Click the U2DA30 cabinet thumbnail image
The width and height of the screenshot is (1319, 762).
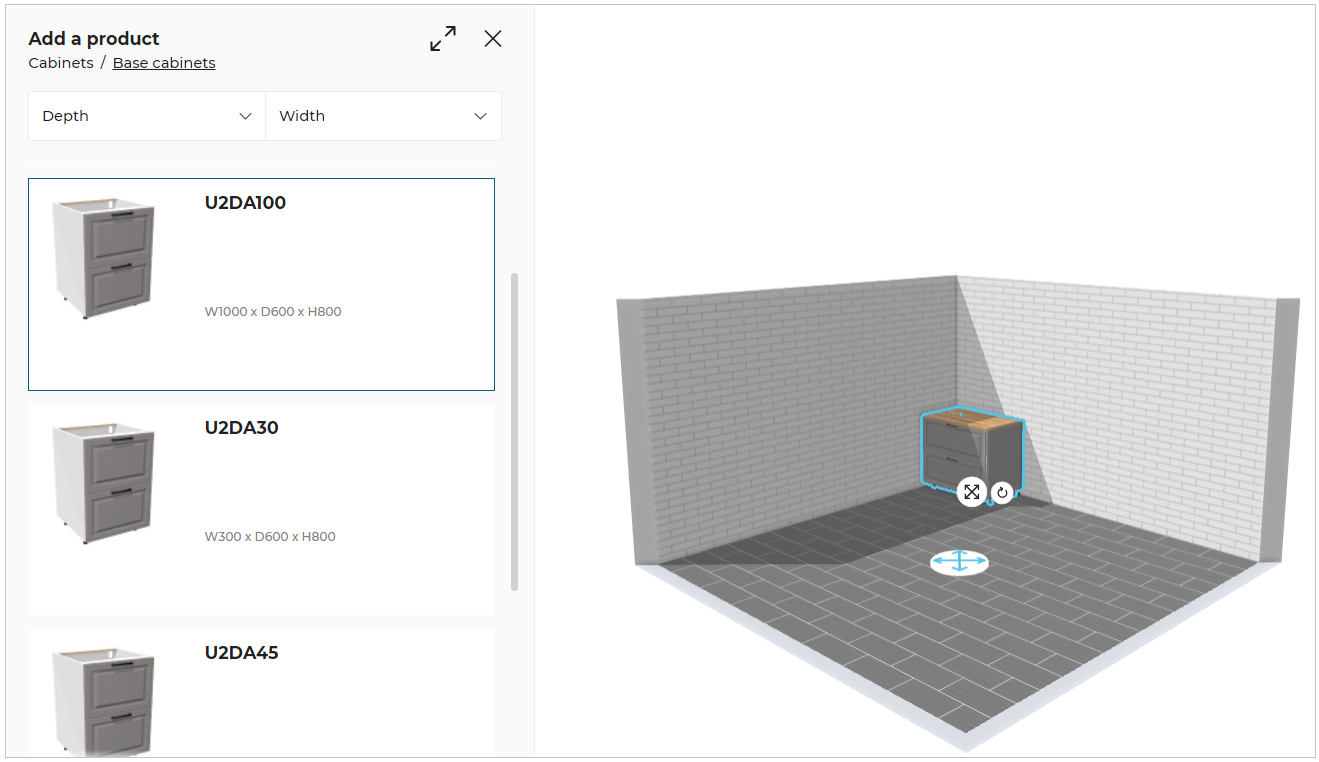click(x=105, y=483)
